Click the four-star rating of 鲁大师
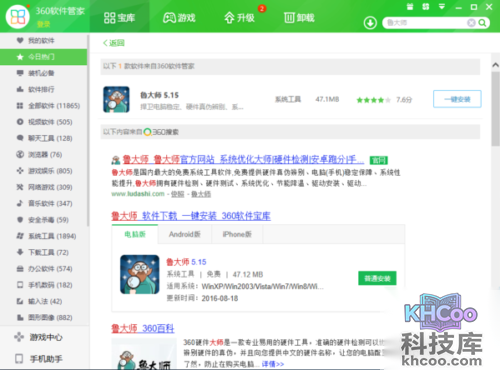The height and width of the screenshot is (370, 500). pos(373,100)
